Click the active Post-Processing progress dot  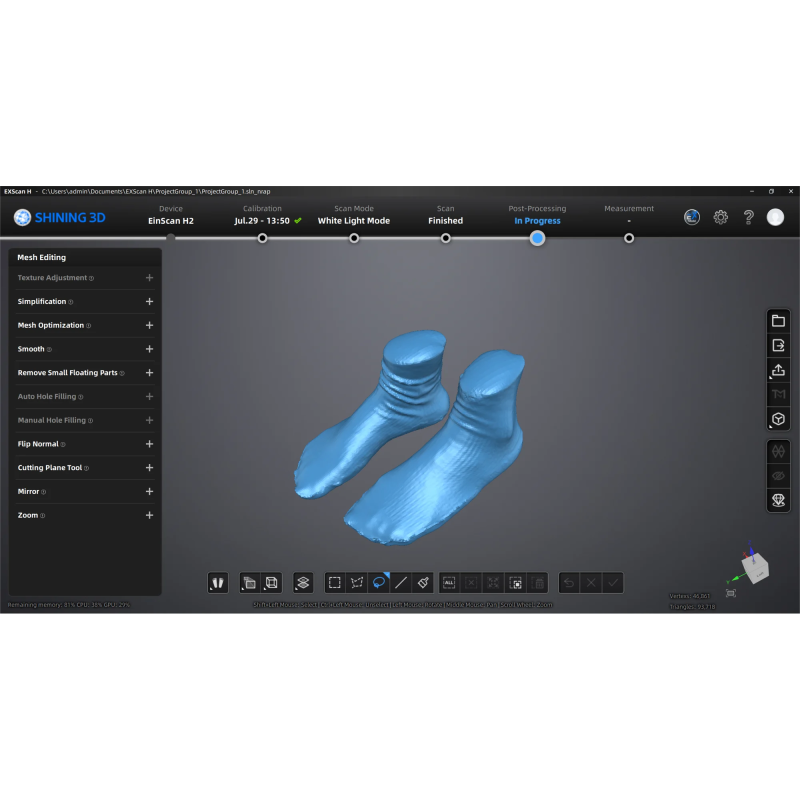537,238
